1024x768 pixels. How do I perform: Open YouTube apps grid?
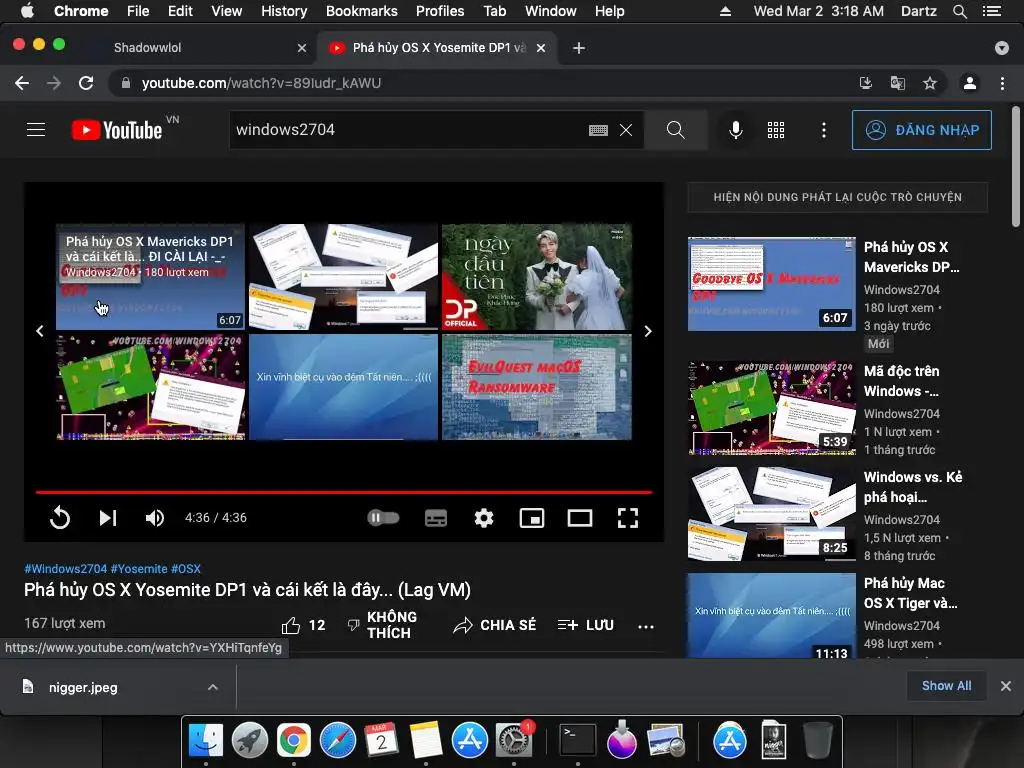coord(776,130)
